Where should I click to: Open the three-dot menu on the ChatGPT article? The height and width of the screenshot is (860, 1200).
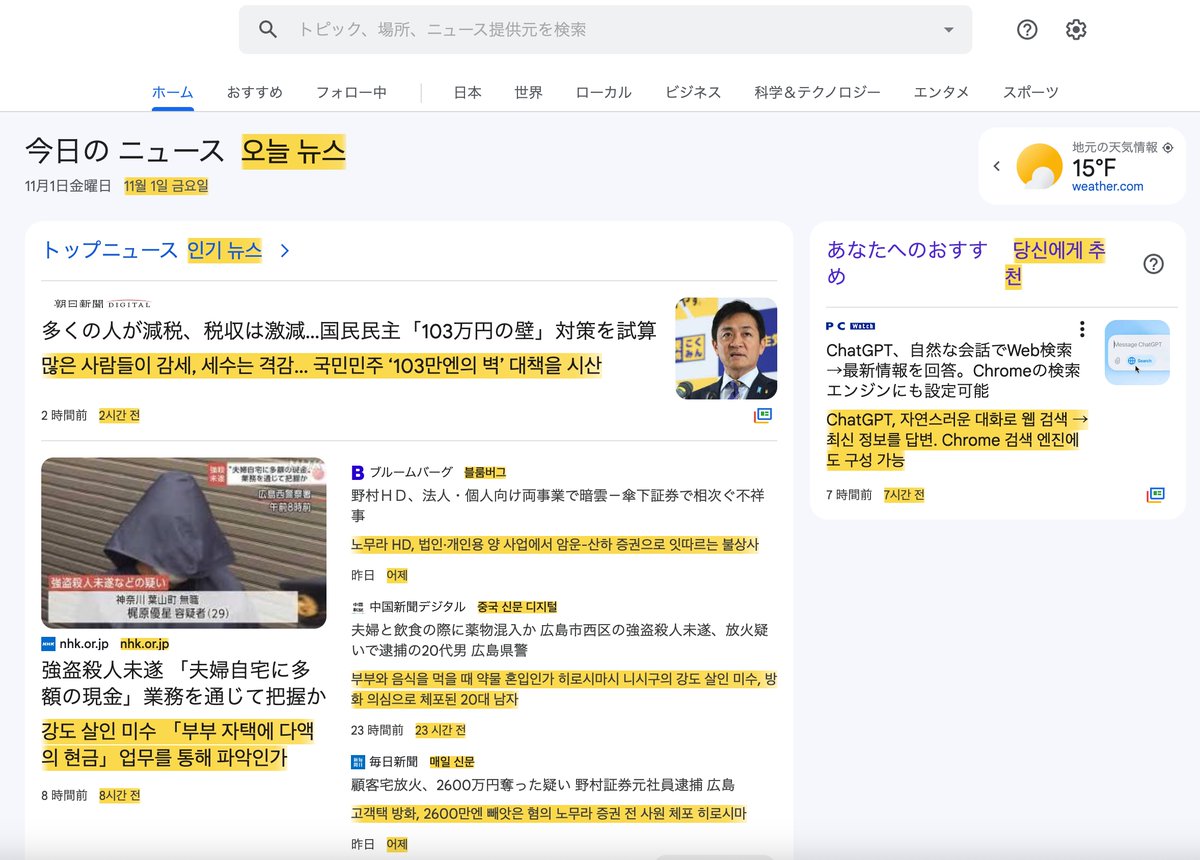tap(1082, 328)
